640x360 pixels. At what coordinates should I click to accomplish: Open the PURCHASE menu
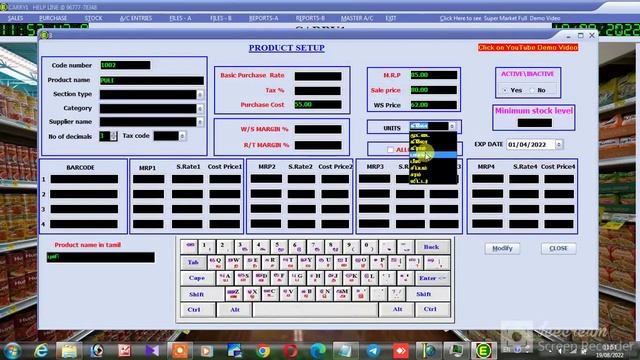(x=53, y=18)
